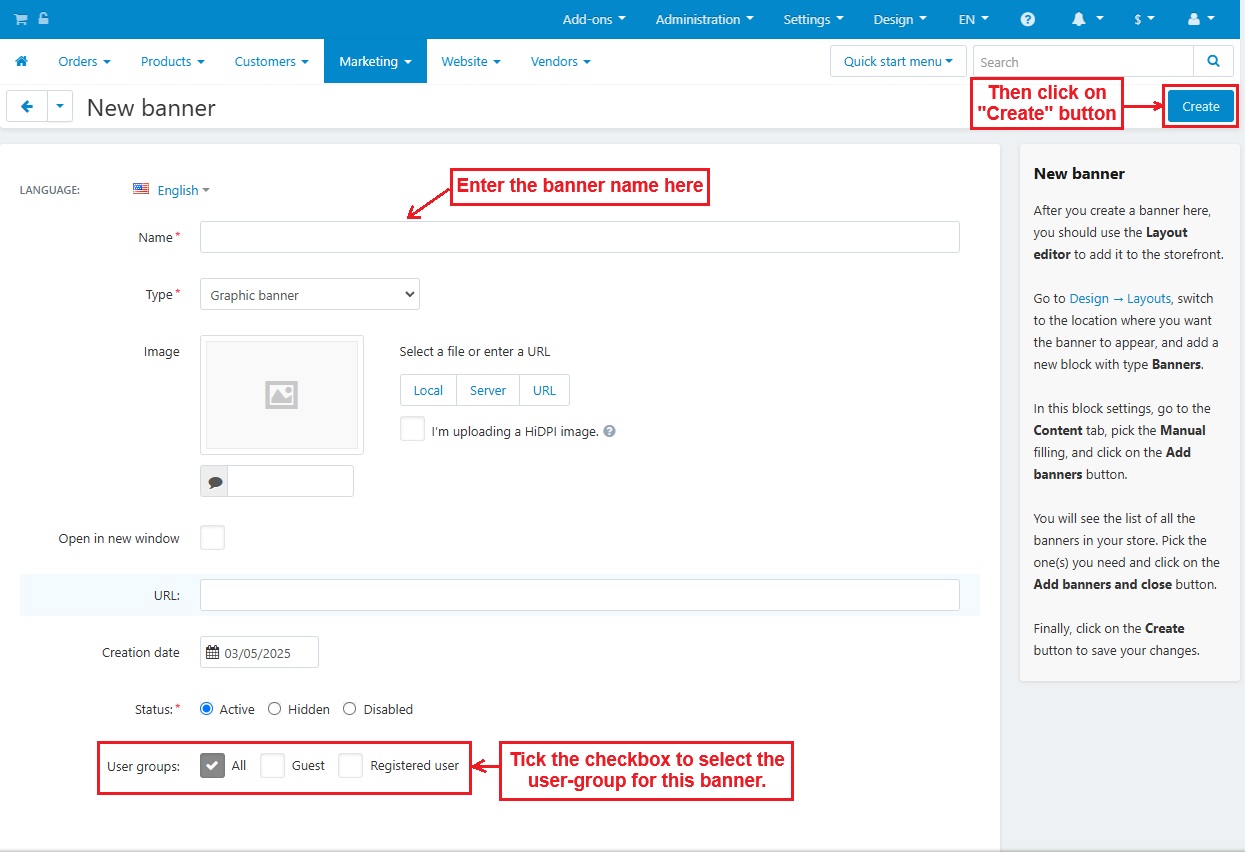Click the back arrow button

[x=27, y=106]
